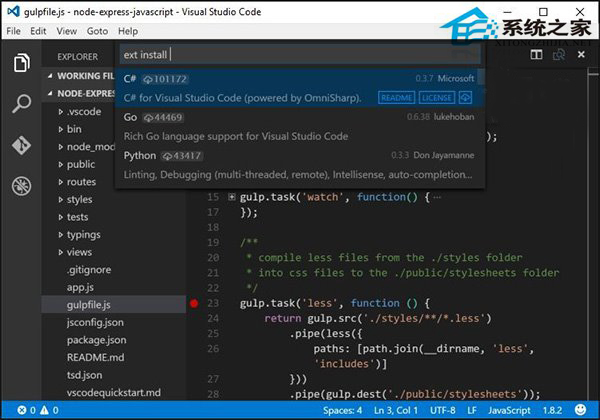Click the open changes icon beside split editor
Screen dimensions: 600x420
tap(559, 55)
